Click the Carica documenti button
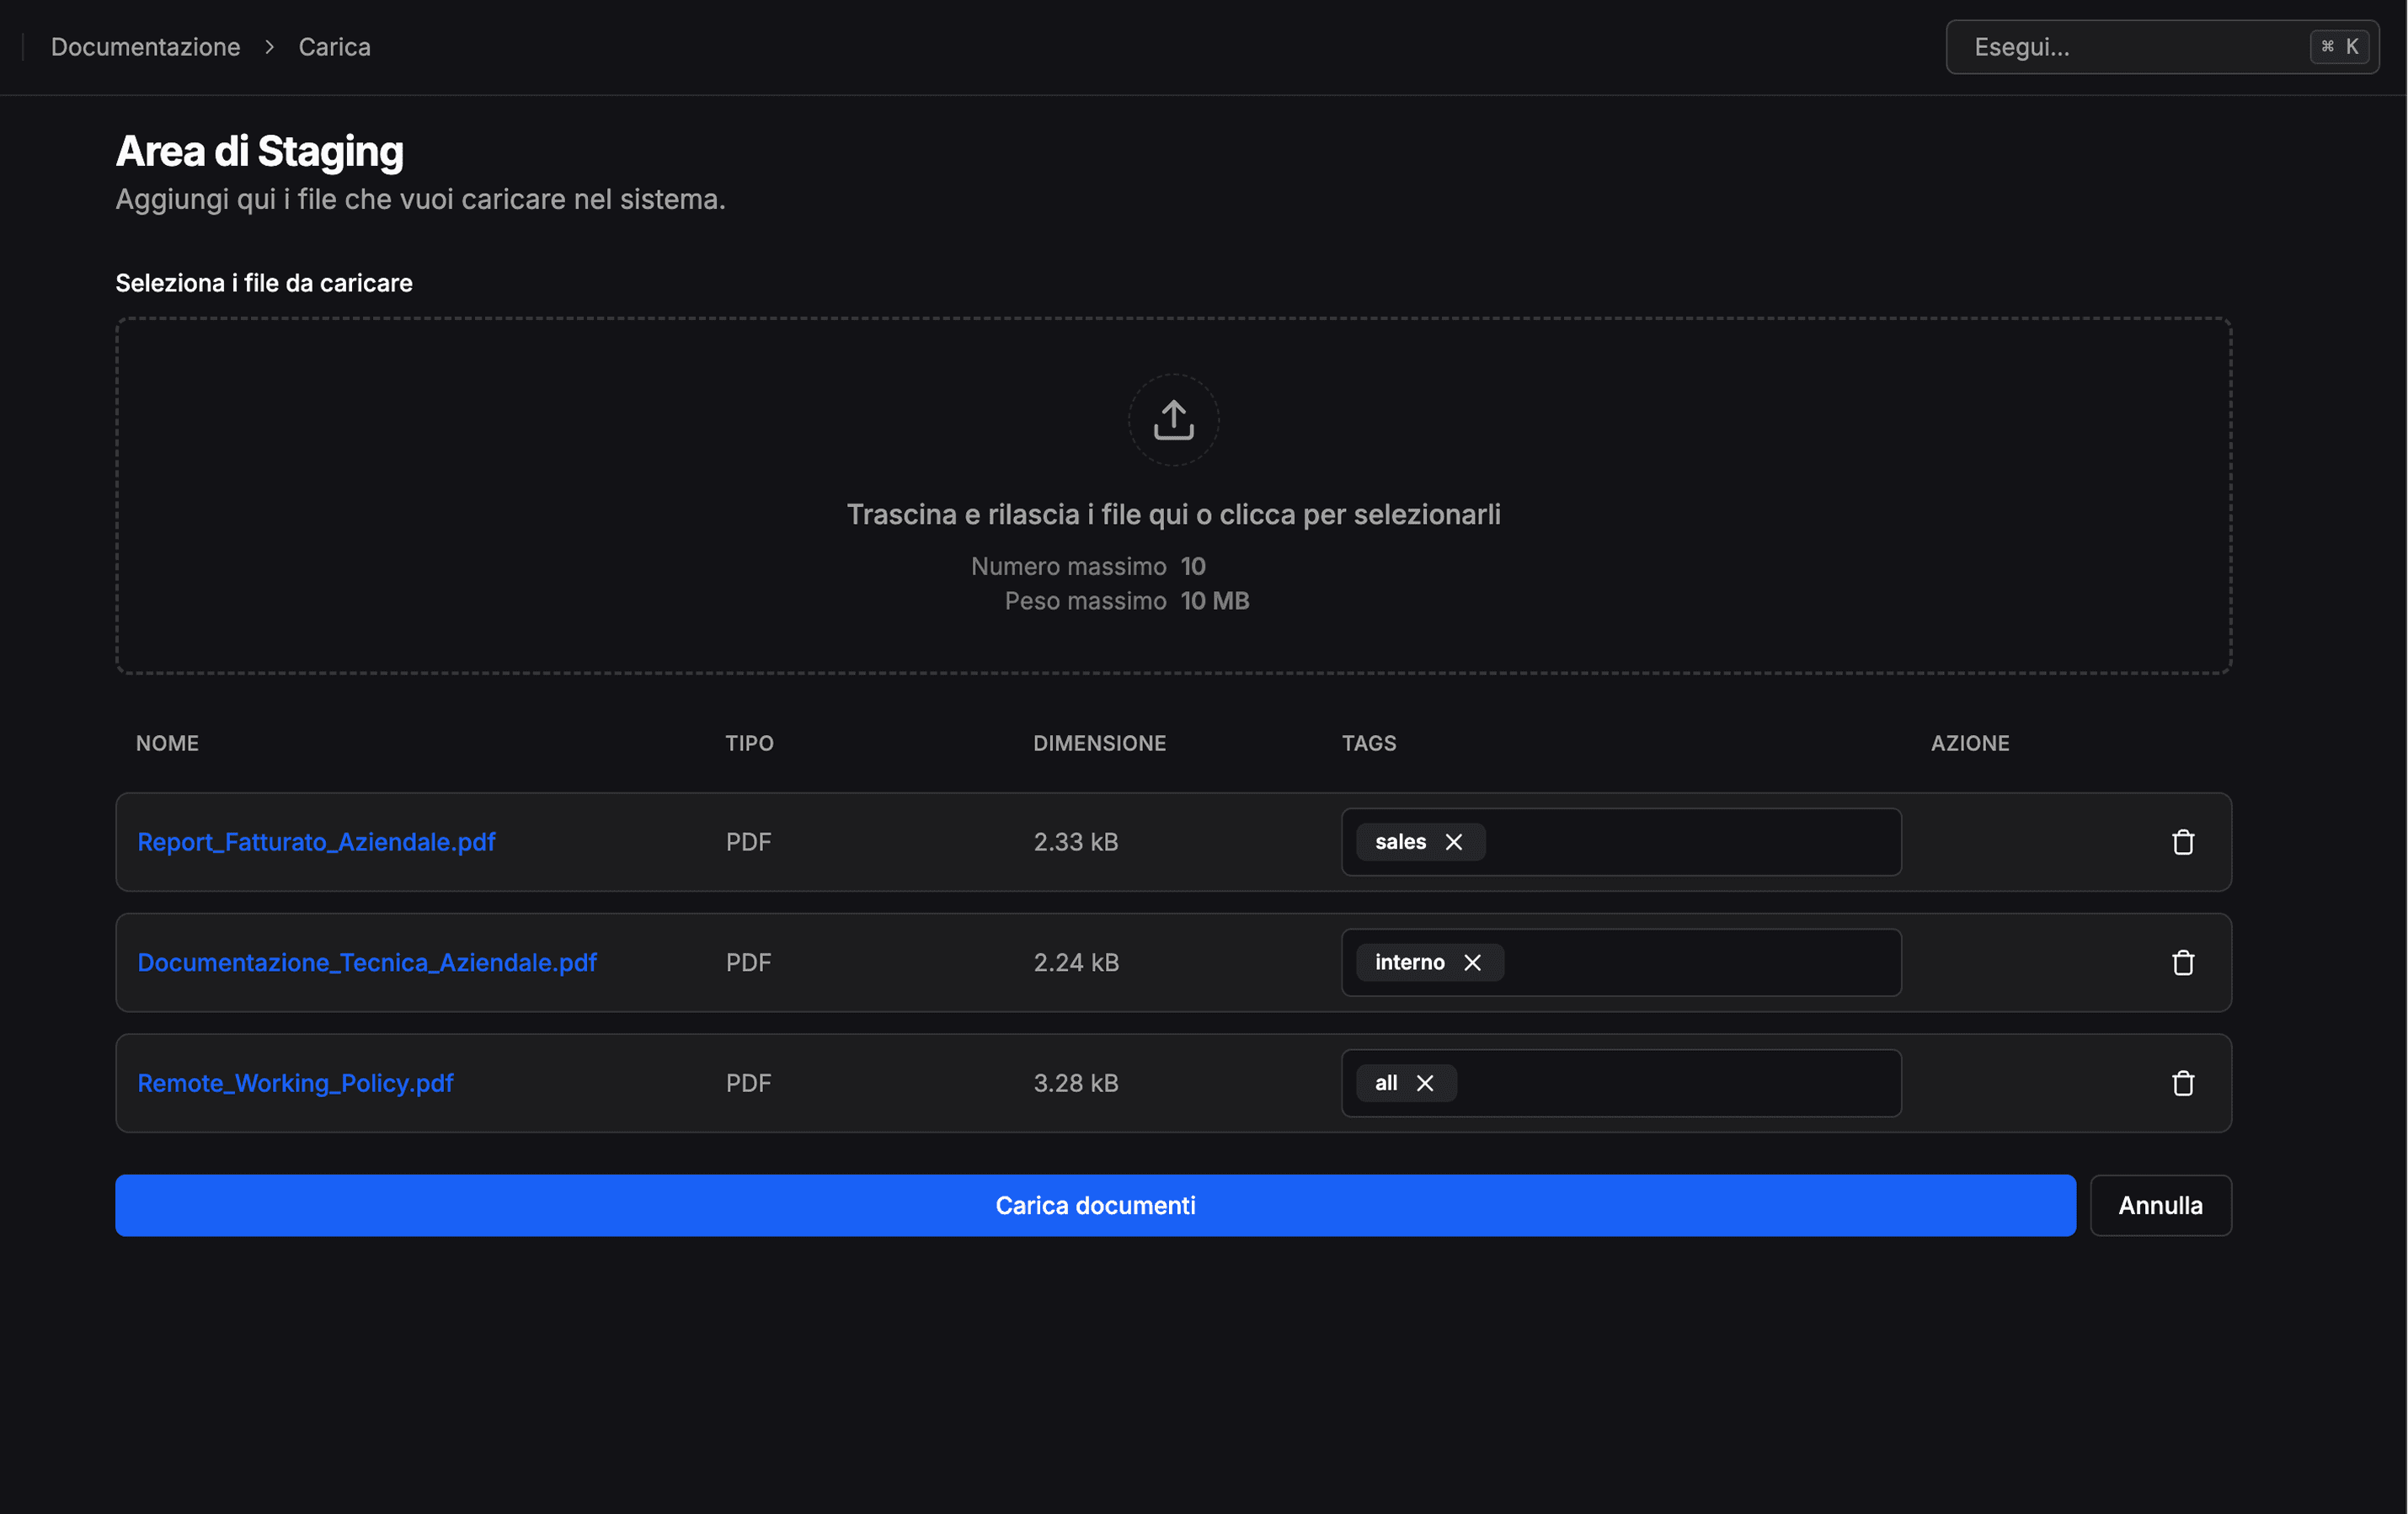 [1095, 1205]
